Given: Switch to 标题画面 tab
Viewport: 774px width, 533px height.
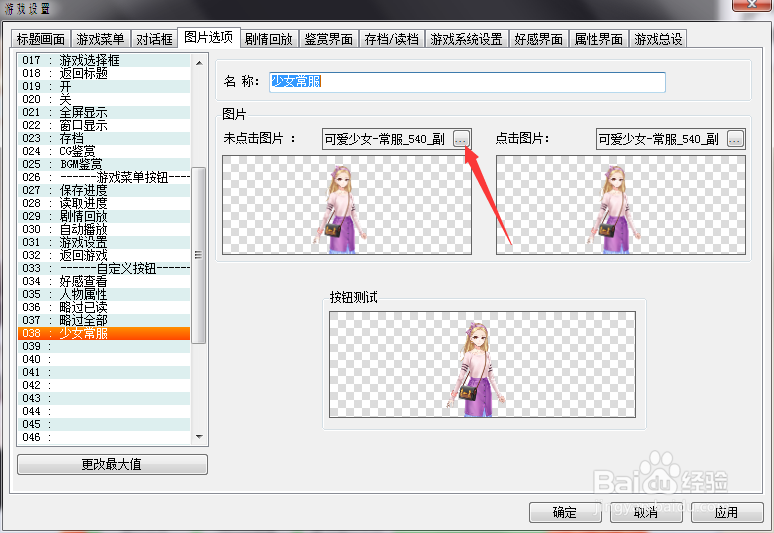Looking at the screenshot, I should pos(41,39).
